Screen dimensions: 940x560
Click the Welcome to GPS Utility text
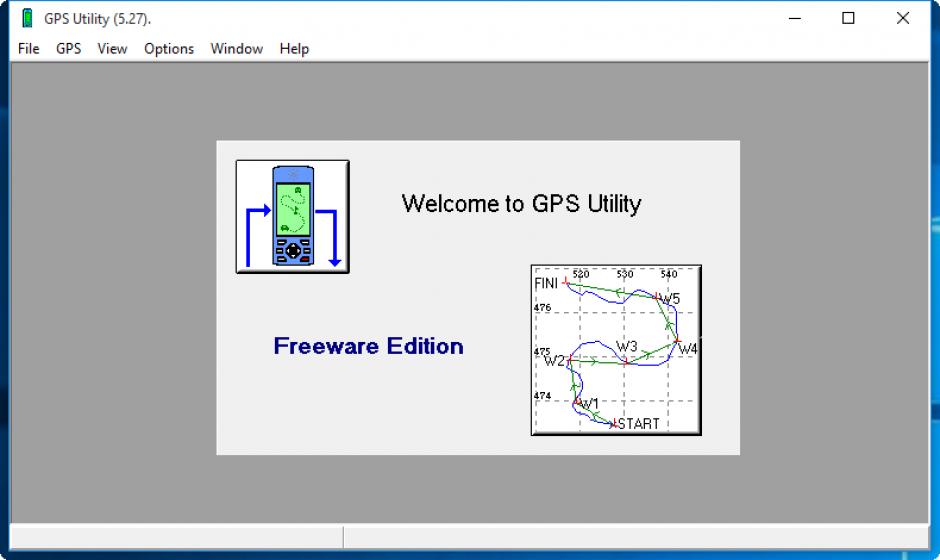(x=521, y=204)
